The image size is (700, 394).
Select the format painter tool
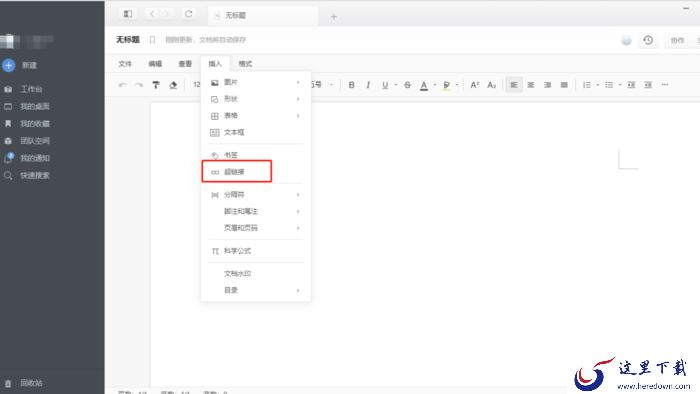click(156, 85)
